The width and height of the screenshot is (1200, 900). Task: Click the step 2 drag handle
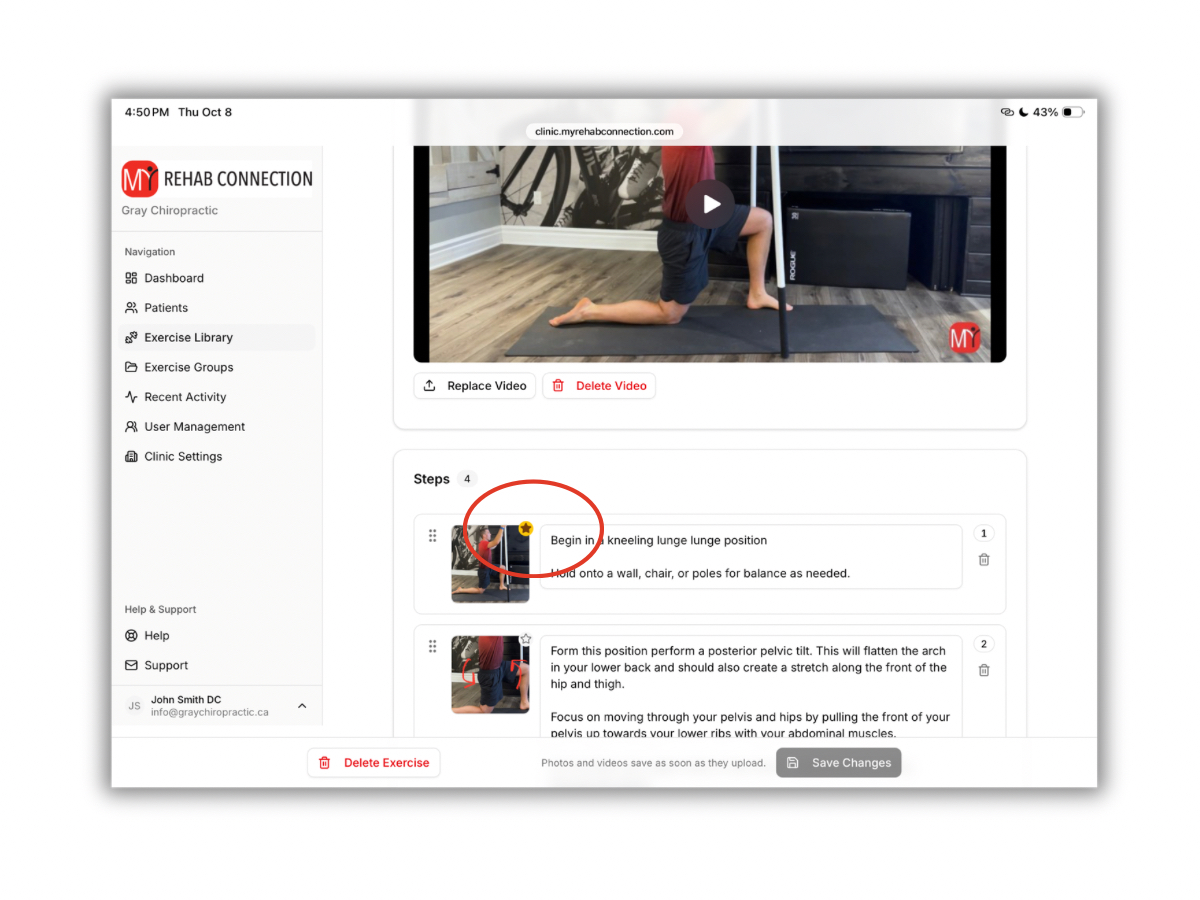tap(433, 647)
